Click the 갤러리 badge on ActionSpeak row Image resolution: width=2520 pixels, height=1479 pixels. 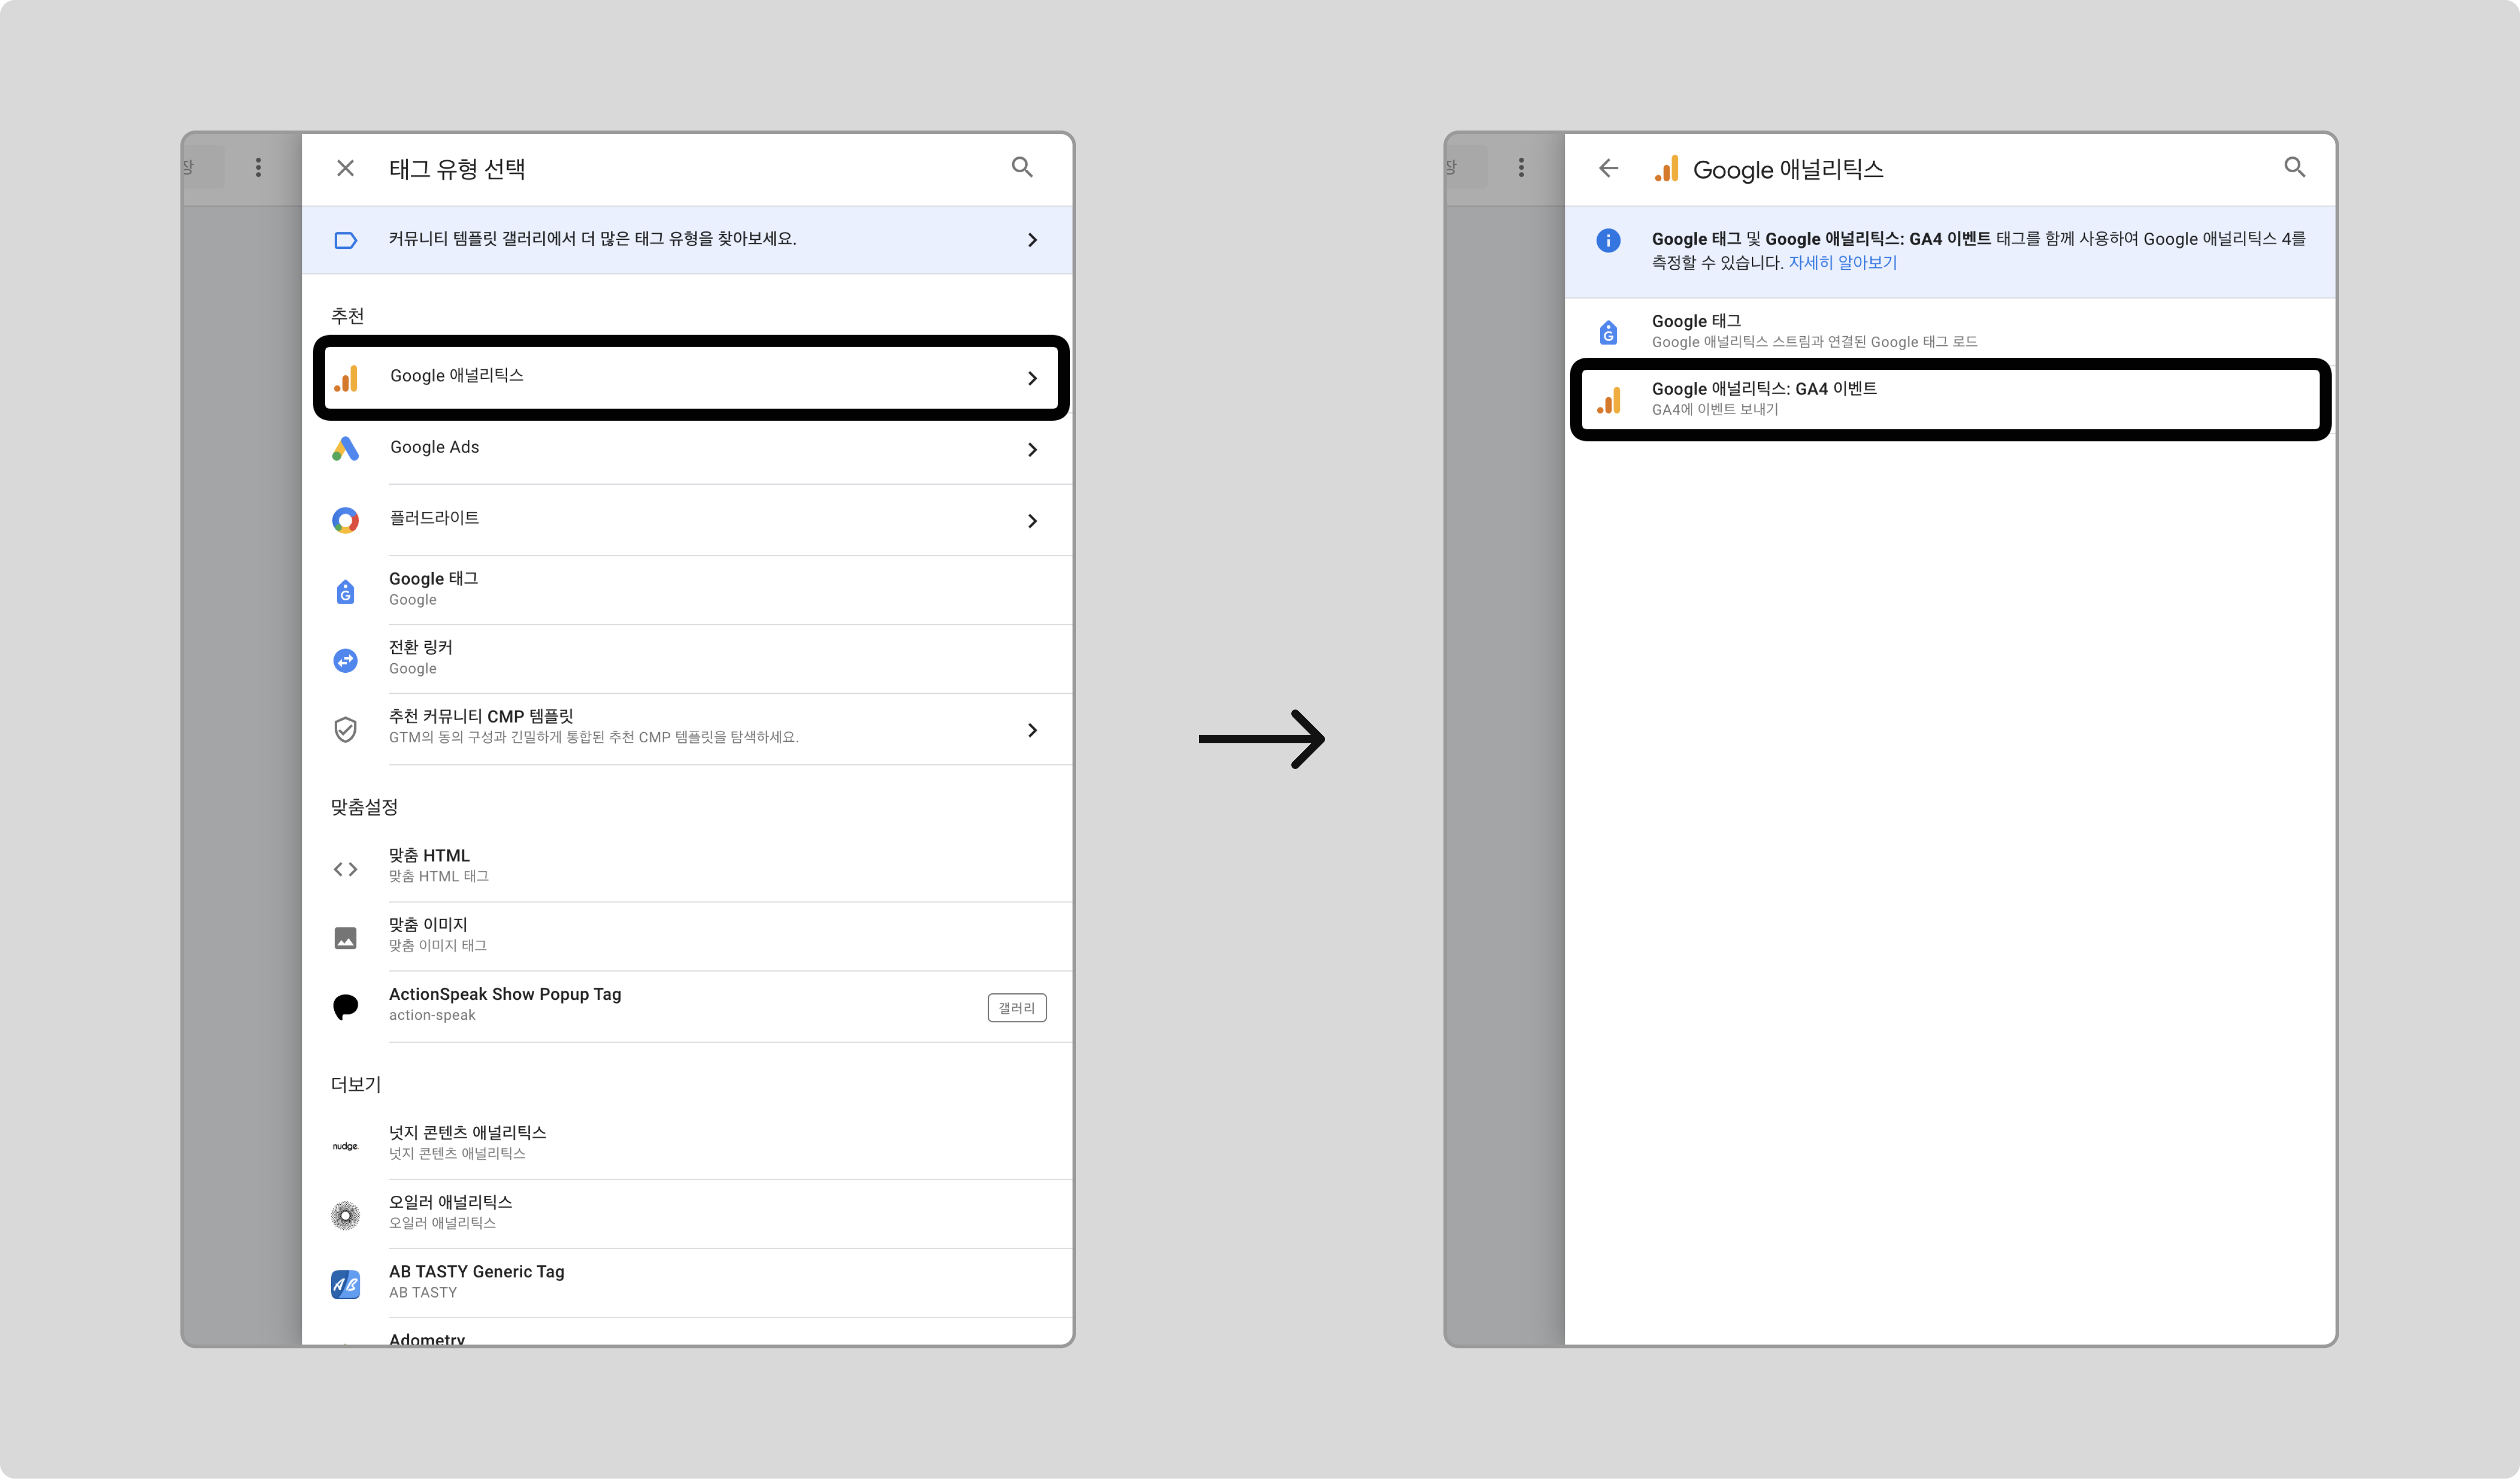click(x=1017, y=1008)
